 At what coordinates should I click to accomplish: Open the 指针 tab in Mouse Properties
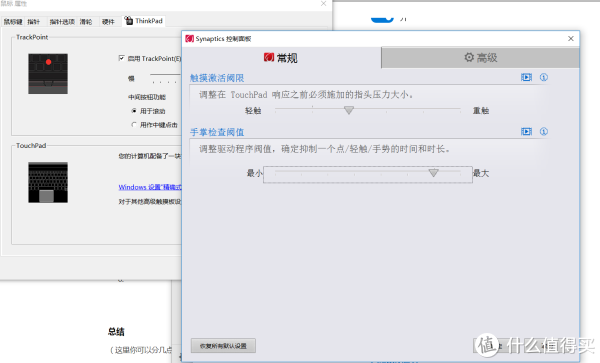pyautogui.click(x=34, y=22)
